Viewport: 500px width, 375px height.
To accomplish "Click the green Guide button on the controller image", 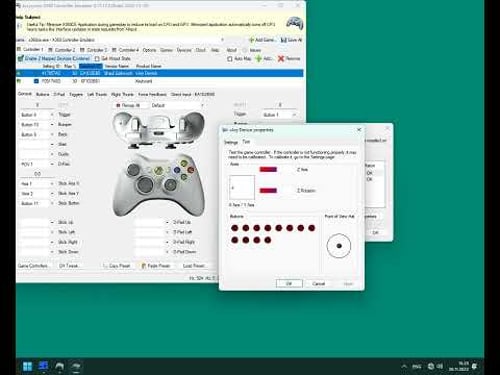I will (x=158, y=171).
